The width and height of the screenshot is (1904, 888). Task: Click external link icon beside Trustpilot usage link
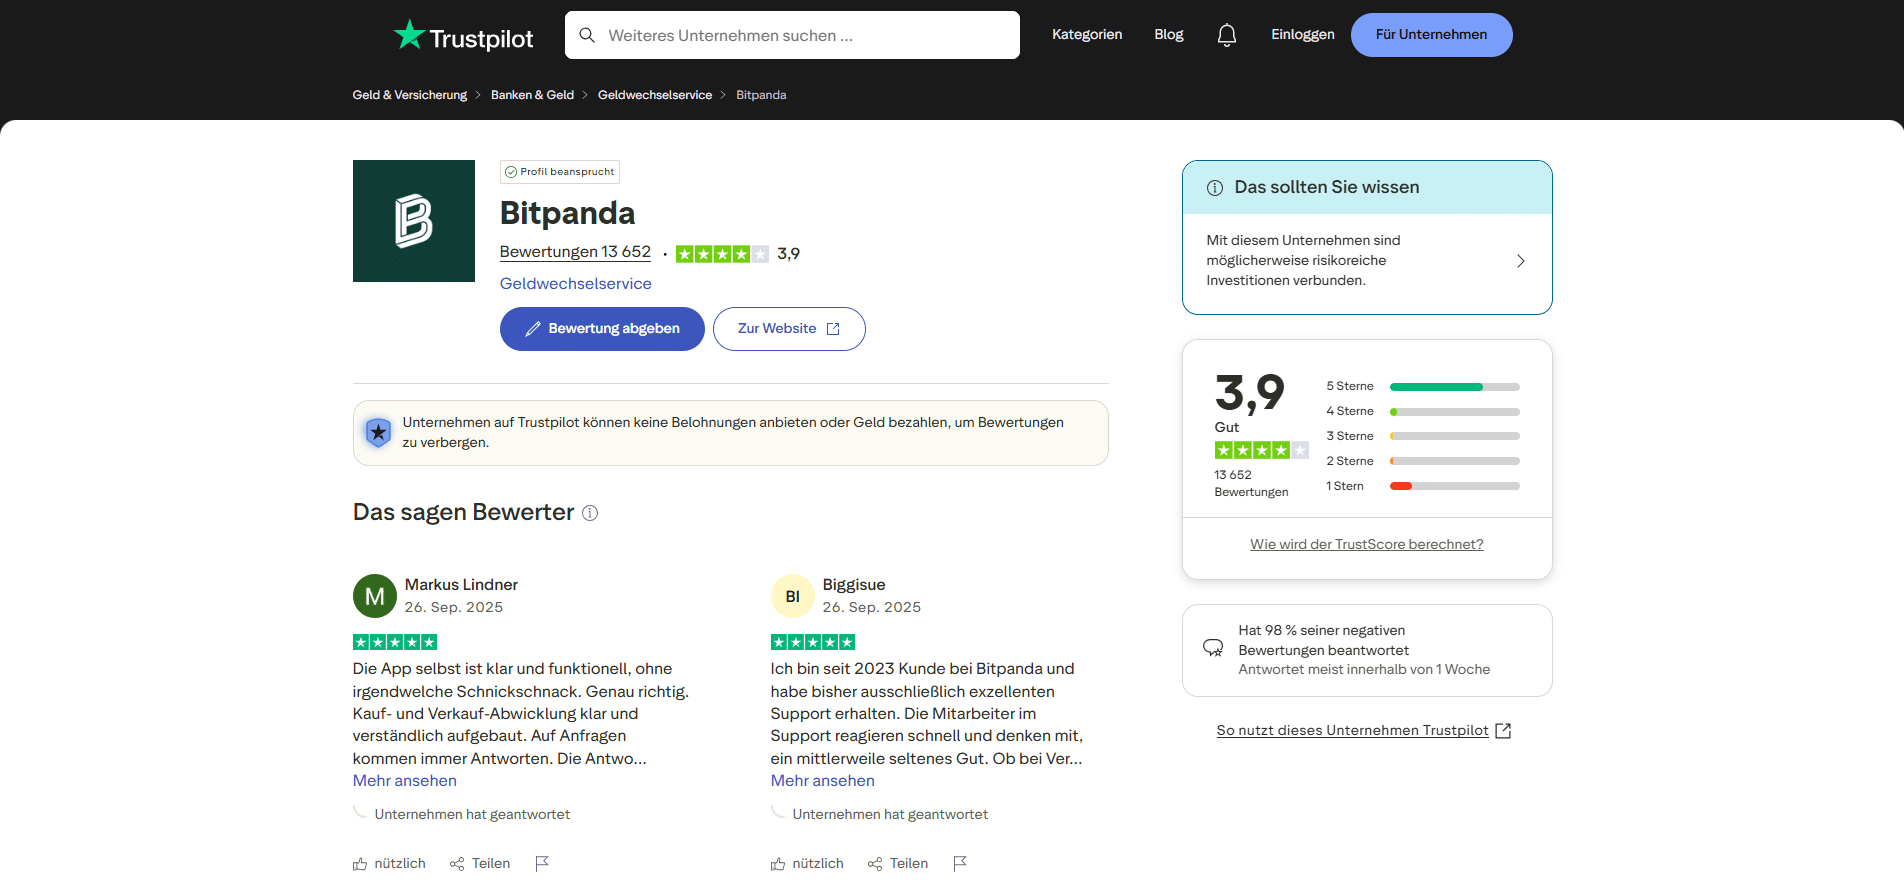[x=1503, y=731]
